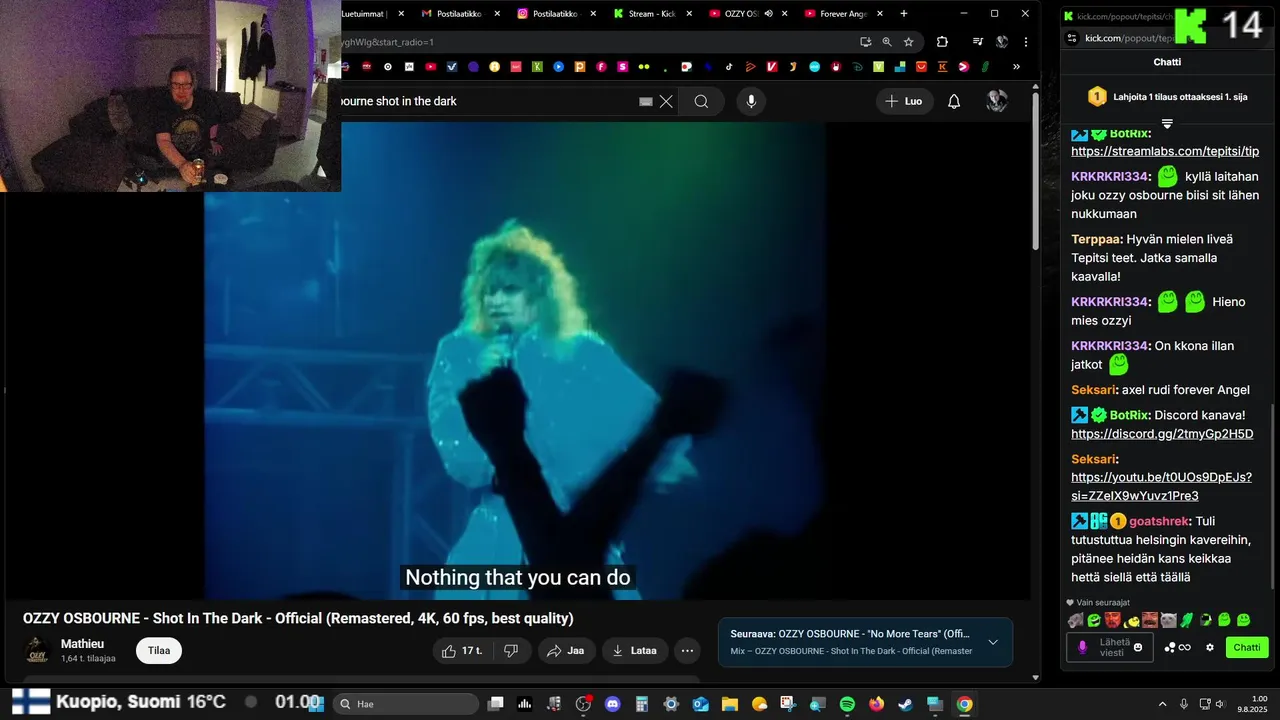The width and height of the screenshot is (1280, 720).
Task: Clear the YouTube search text
Action: (666, 101)
